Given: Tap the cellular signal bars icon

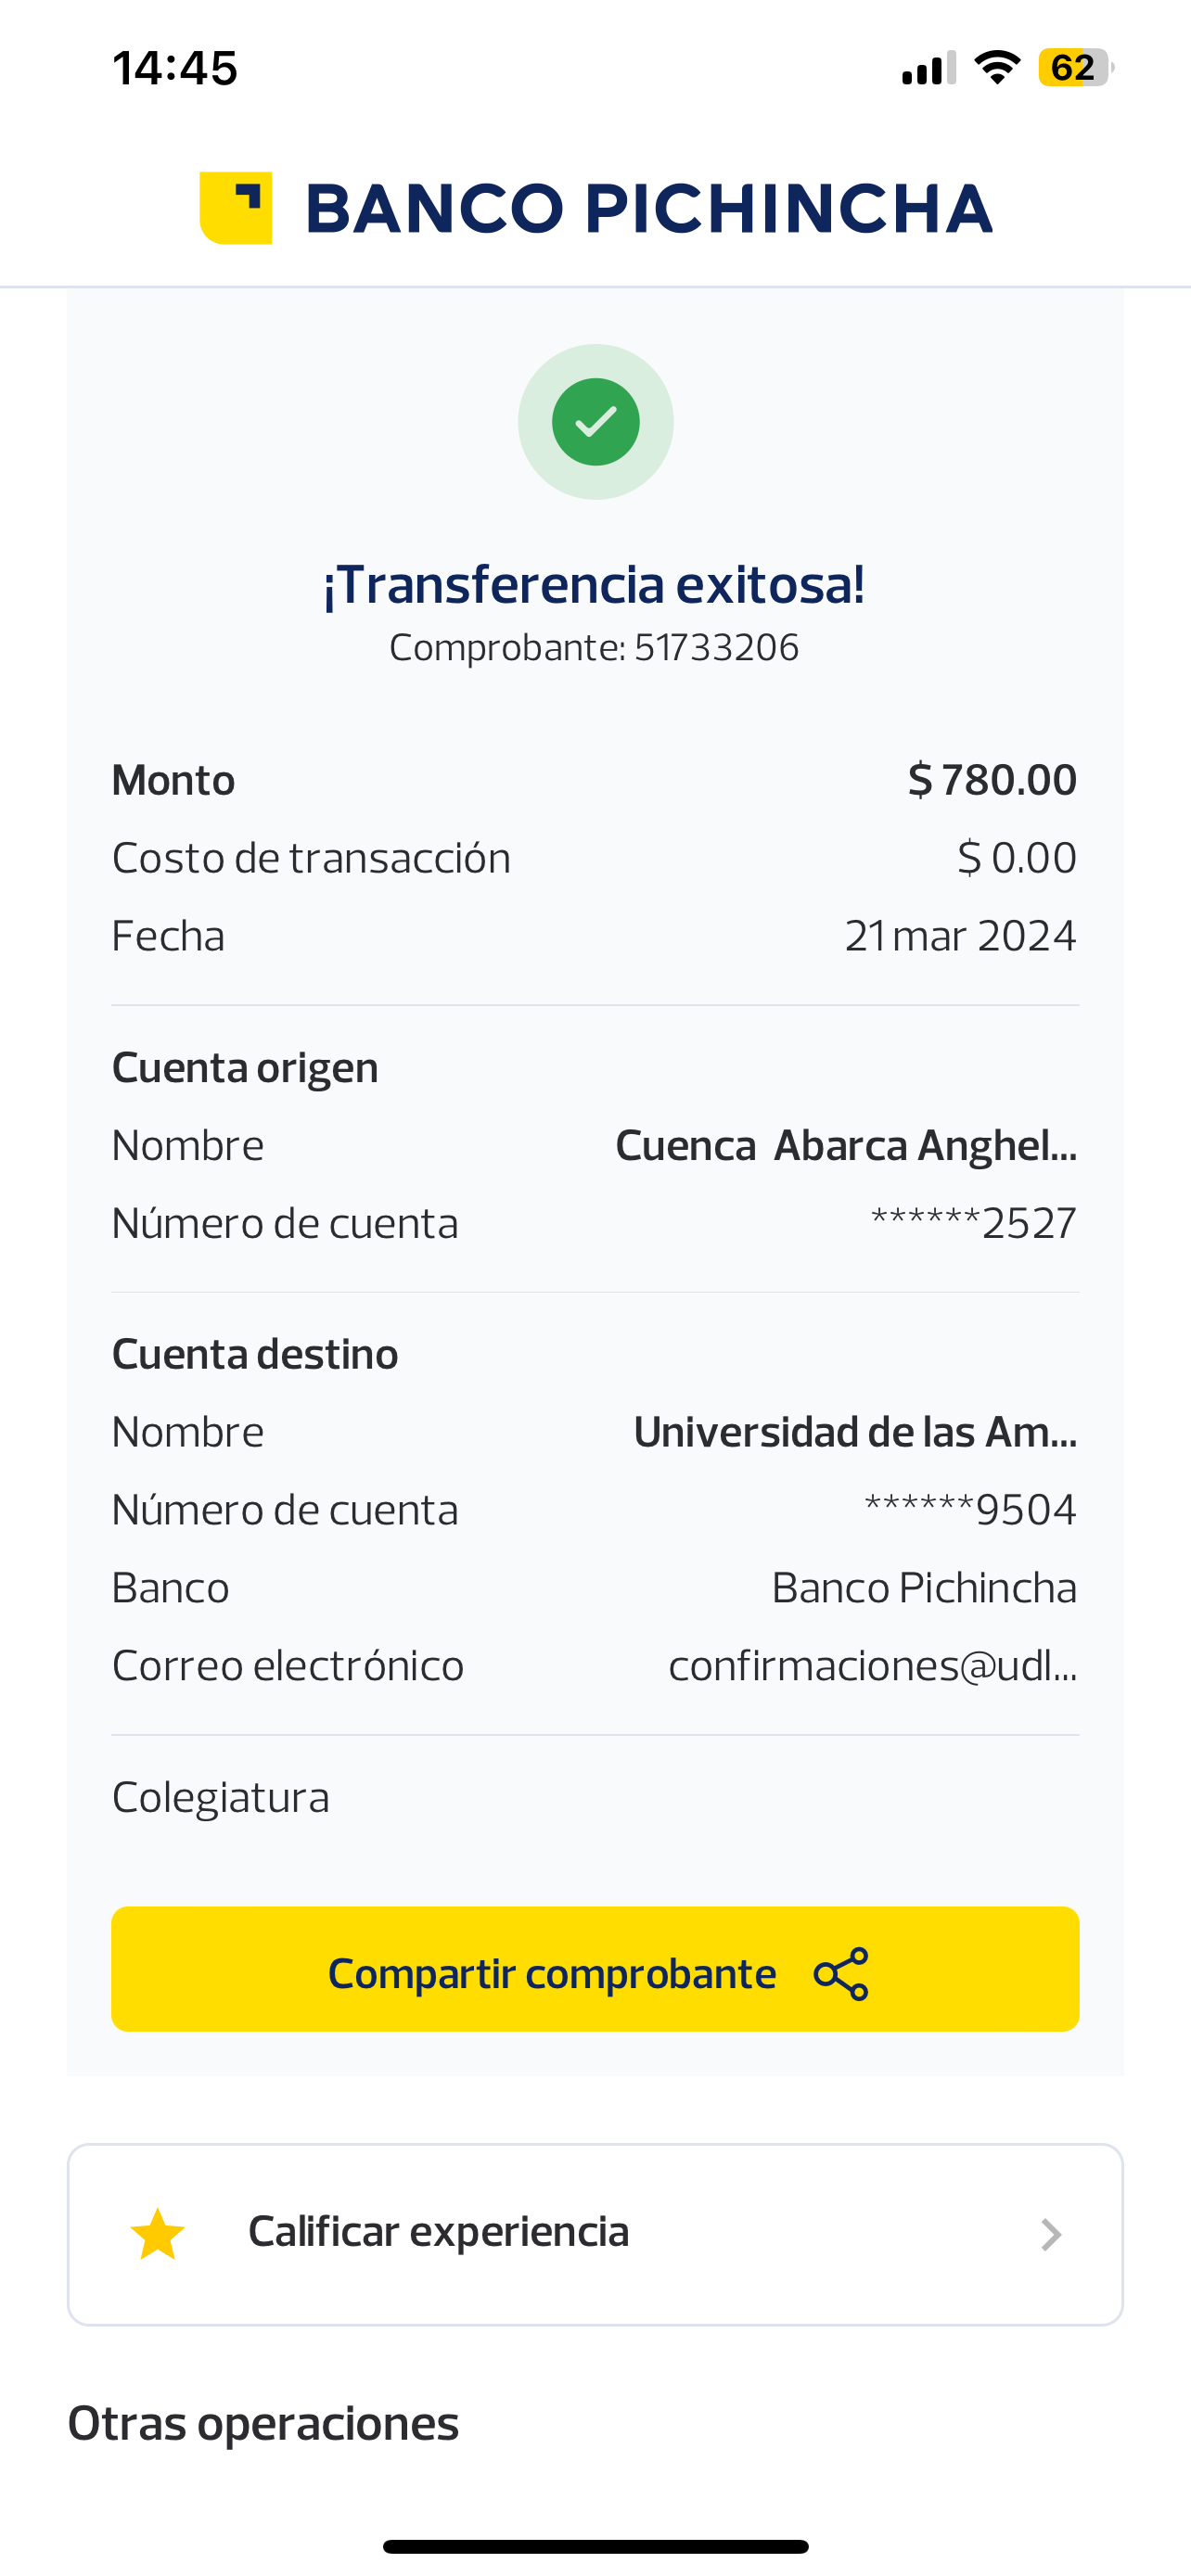Looking at the screenshot, I should tap(928, 69).
